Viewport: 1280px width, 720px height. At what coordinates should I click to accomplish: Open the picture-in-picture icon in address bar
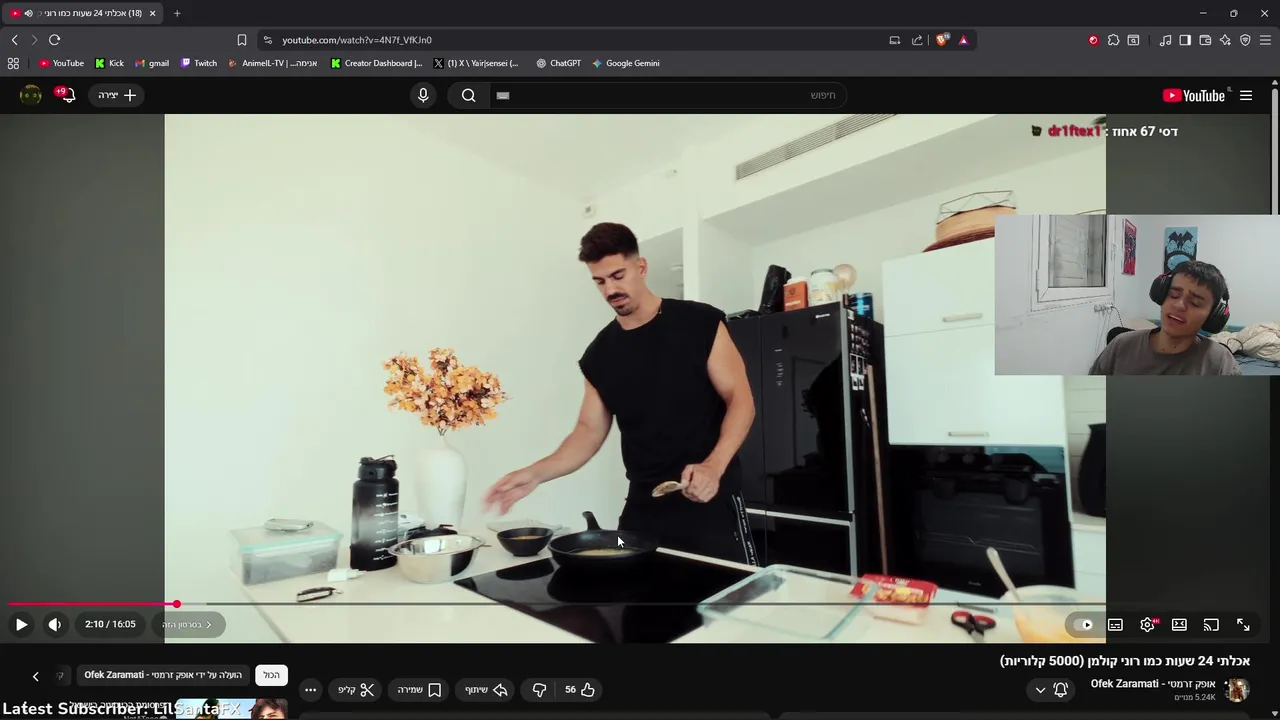pos(895,40)
